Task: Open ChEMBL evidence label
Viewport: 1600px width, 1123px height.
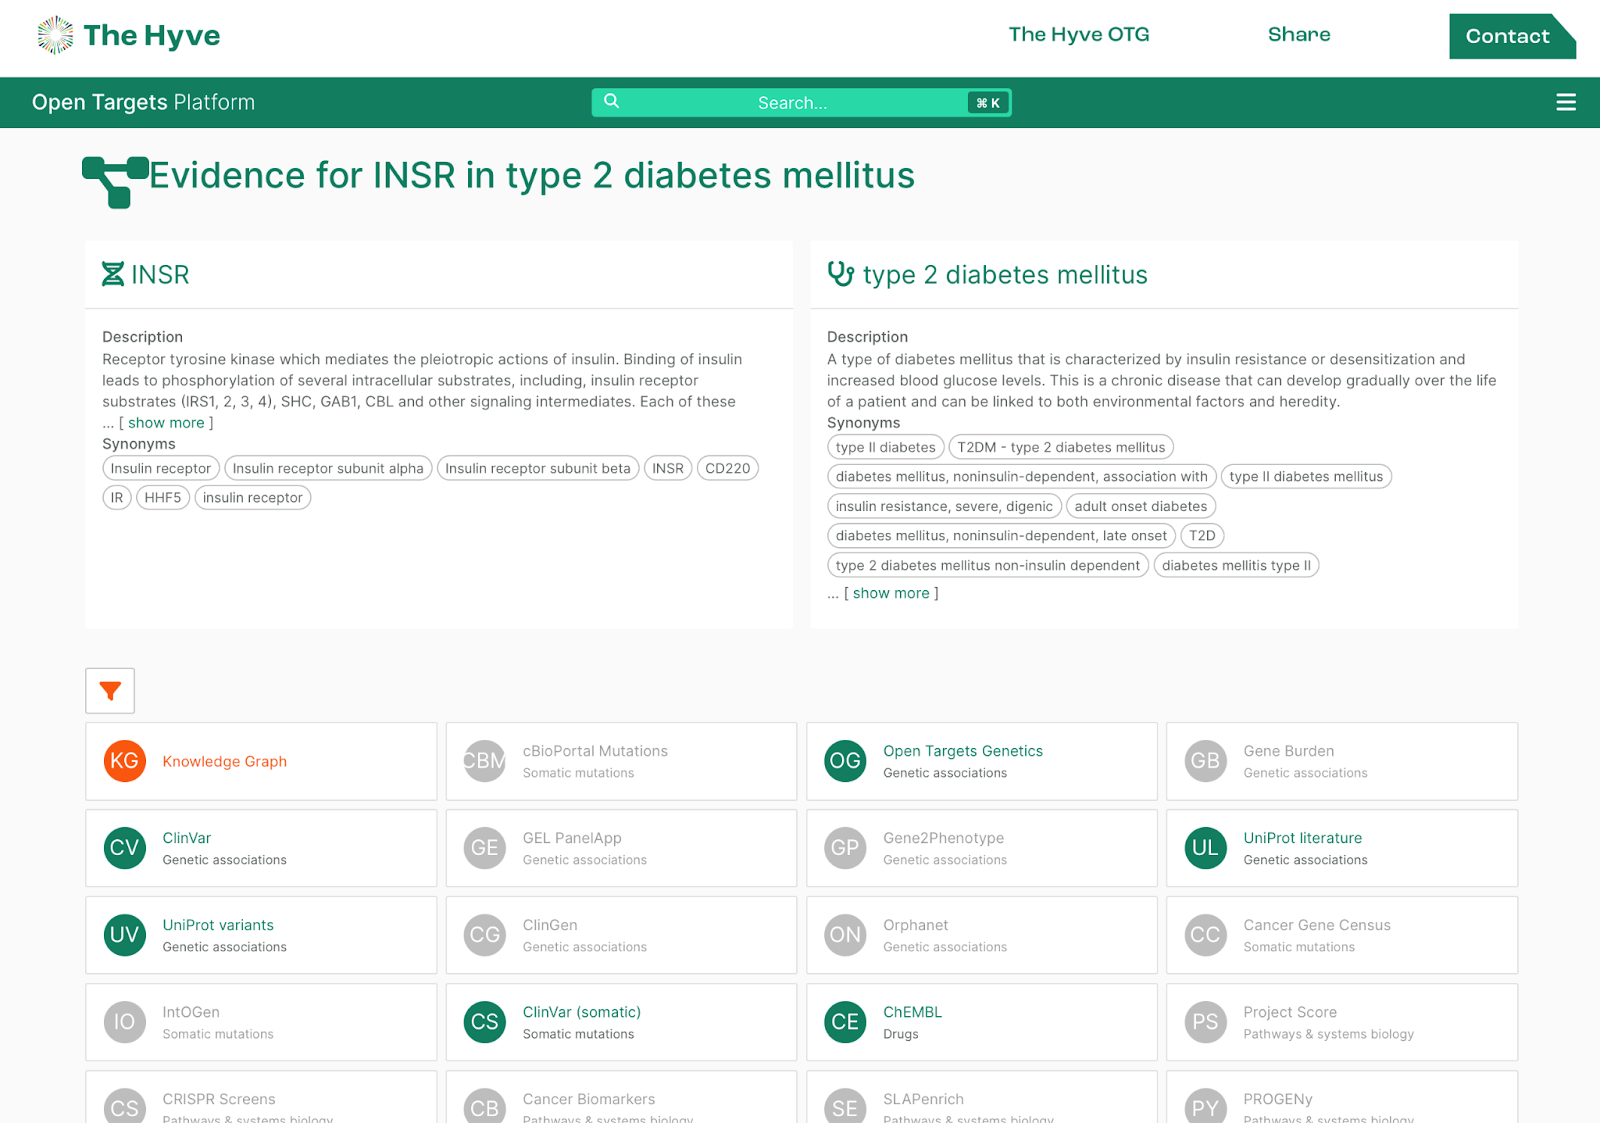Action: point(913,1012)
